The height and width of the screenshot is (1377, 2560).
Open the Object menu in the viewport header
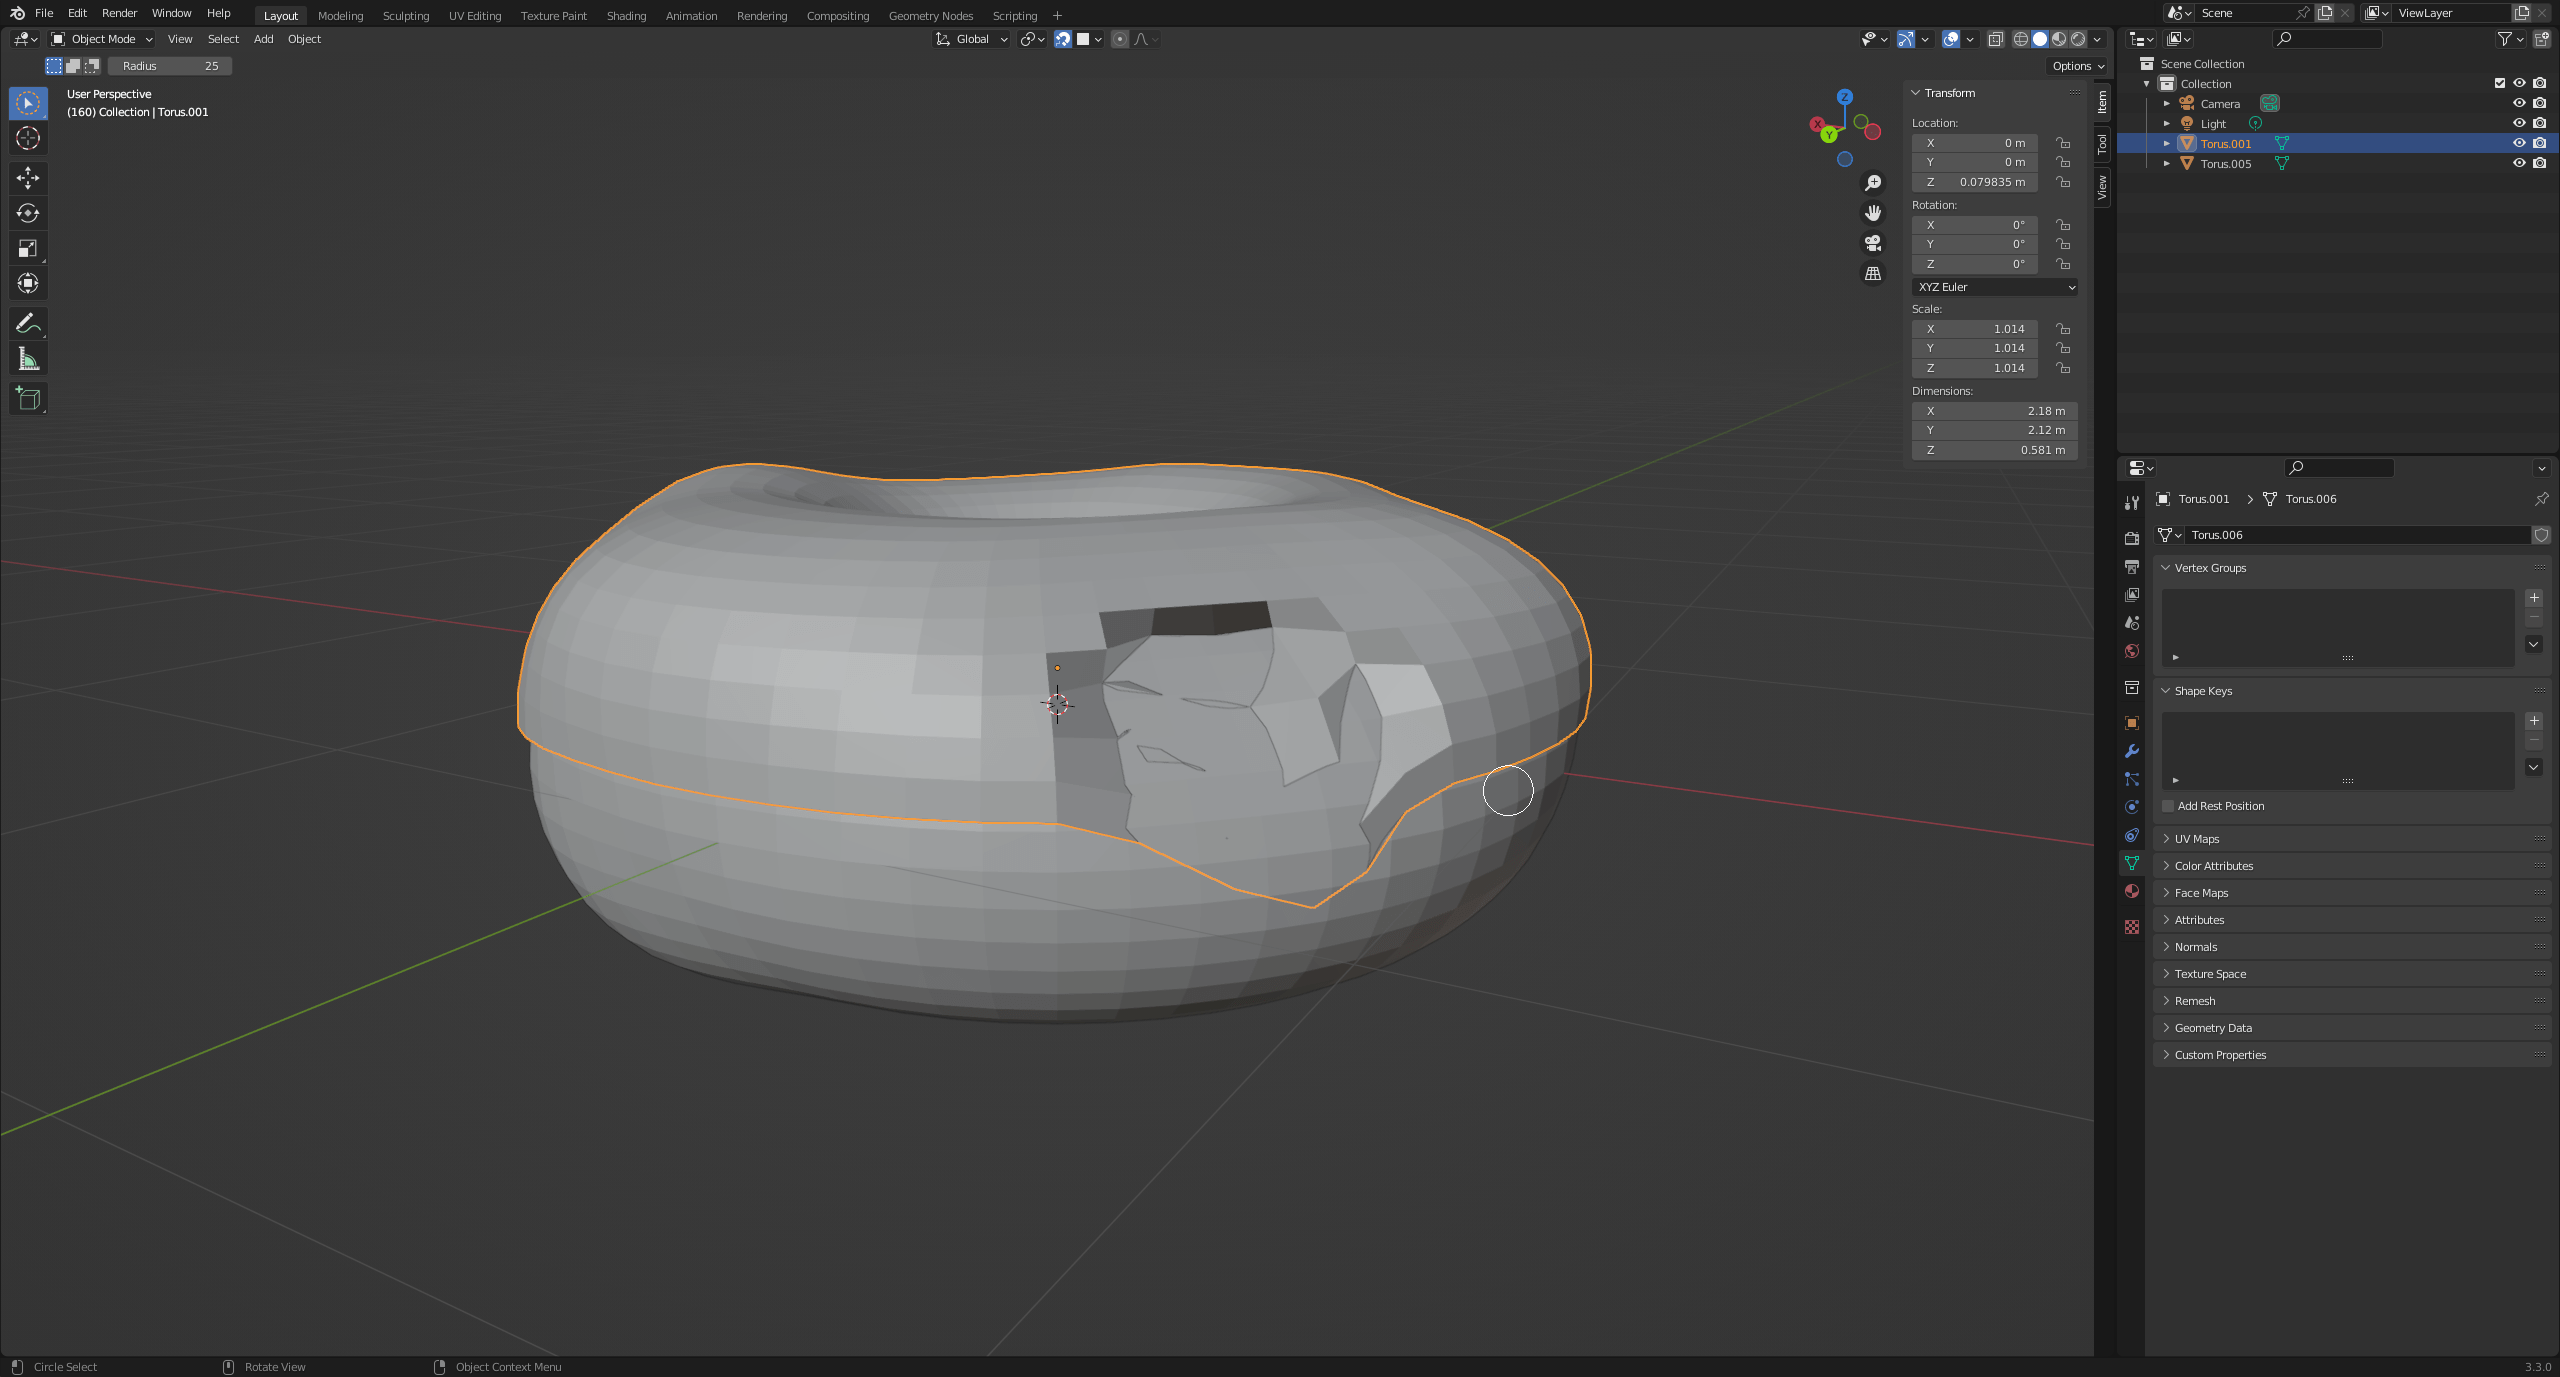[305, 39]
